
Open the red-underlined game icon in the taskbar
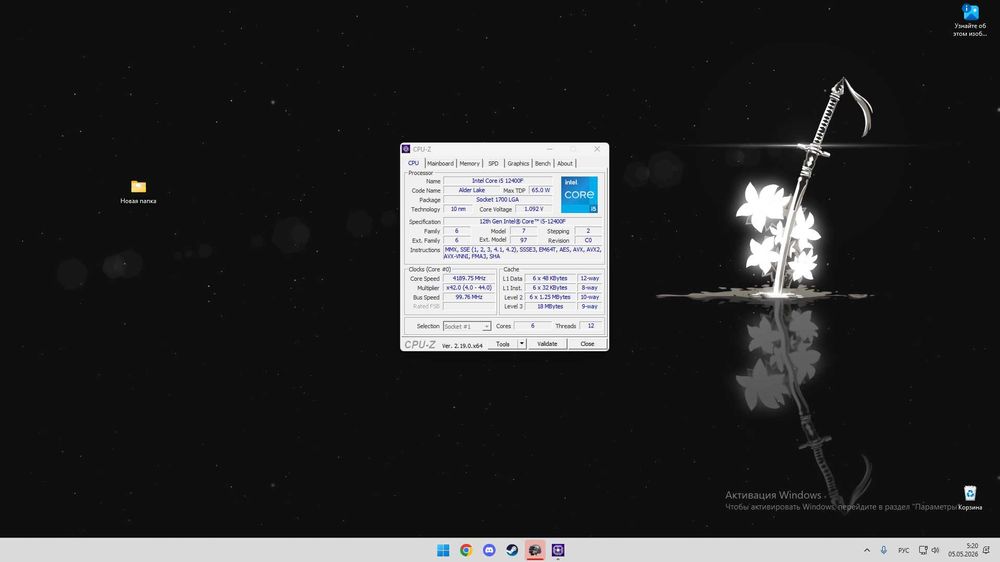point(535,550)
